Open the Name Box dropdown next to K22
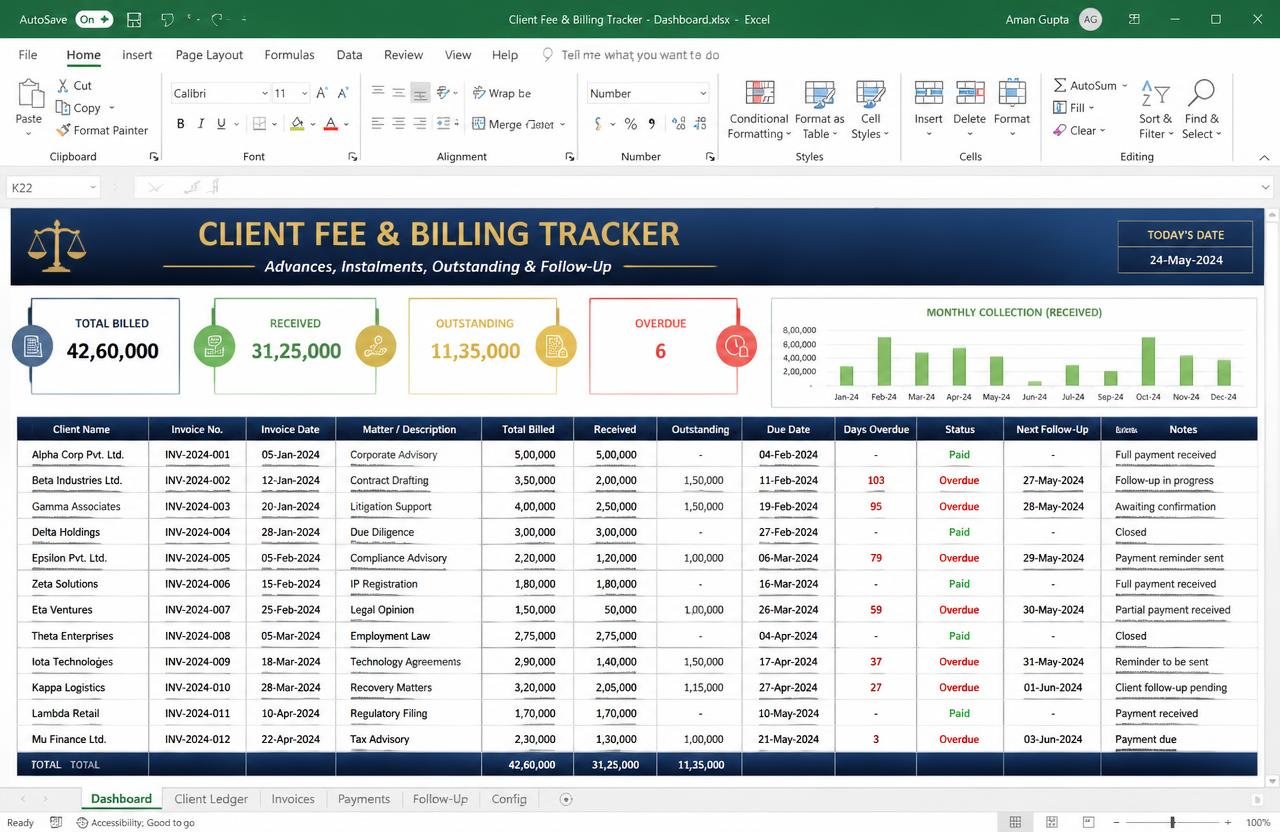The image size is (1280, 832). (93, 187)
